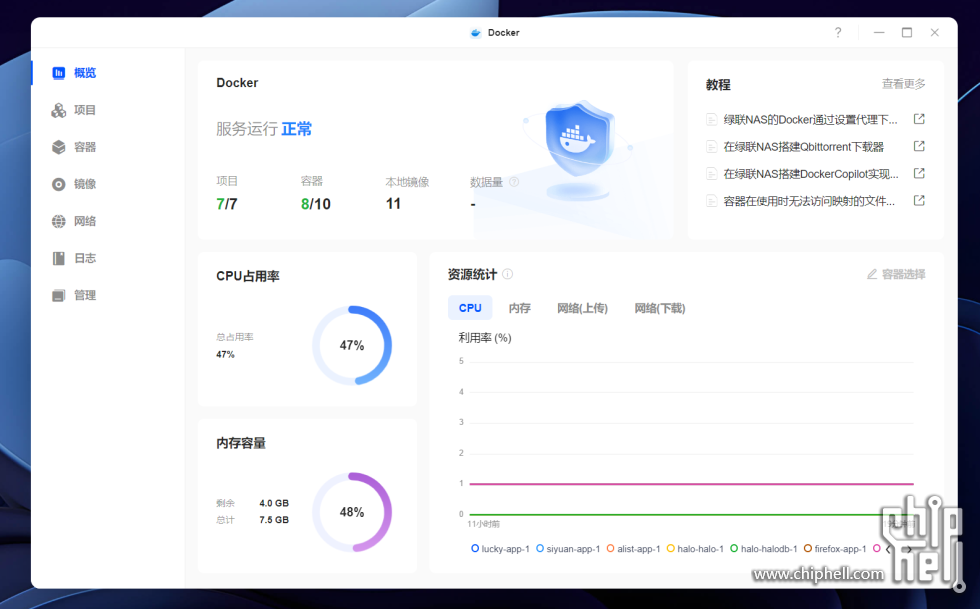The image size is (980, 609).
Task: Click the help question mark icon in title bar
Action: [838, 33]
